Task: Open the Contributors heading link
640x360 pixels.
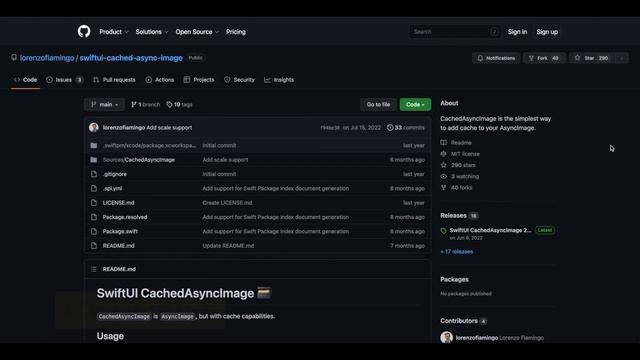Action: pyautogui.click(x=459, y=321)
